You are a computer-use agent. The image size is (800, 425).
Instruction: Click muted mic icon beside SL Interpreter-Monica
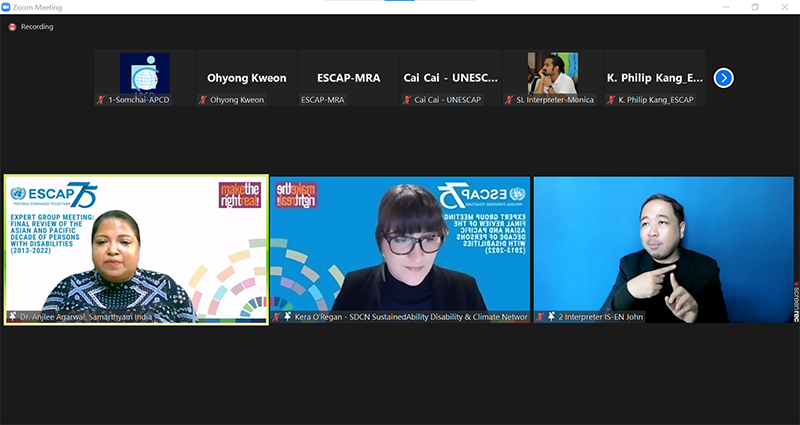click(x=509, y=100)
